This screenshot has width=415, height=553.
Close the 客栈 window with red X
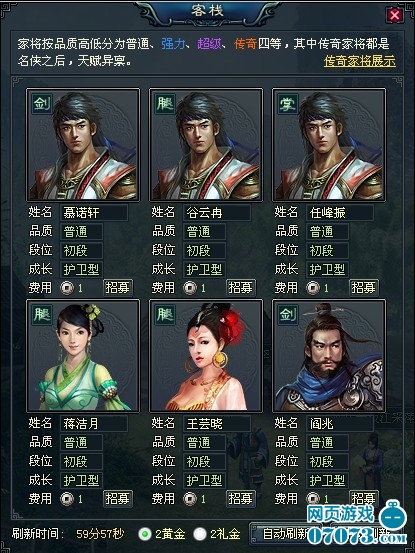click(x=394, y=15)
